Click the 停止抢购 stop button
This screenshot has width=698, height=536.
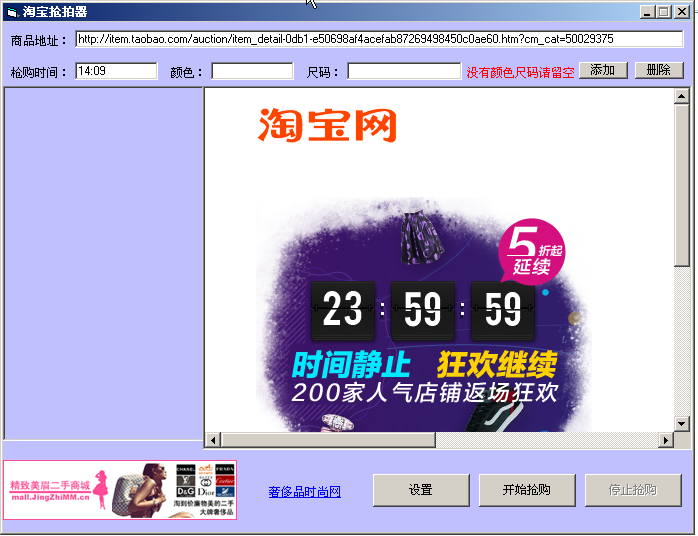click(x=633, y=490)
